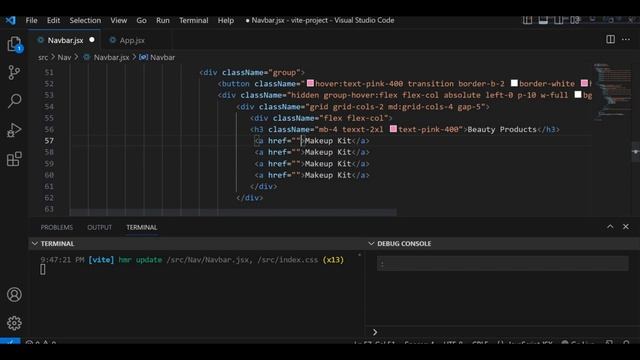Select the TERMINAL panel tab
This screenshot has height=360, width=640.
(142, 227)
